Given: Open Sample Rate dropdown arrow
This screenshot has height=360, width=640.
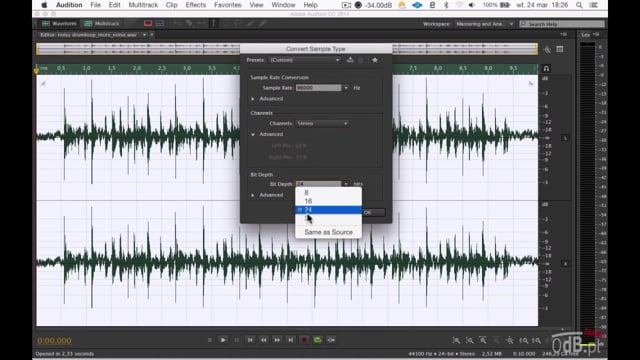Looking at the screenshot, I should [346, 88].
